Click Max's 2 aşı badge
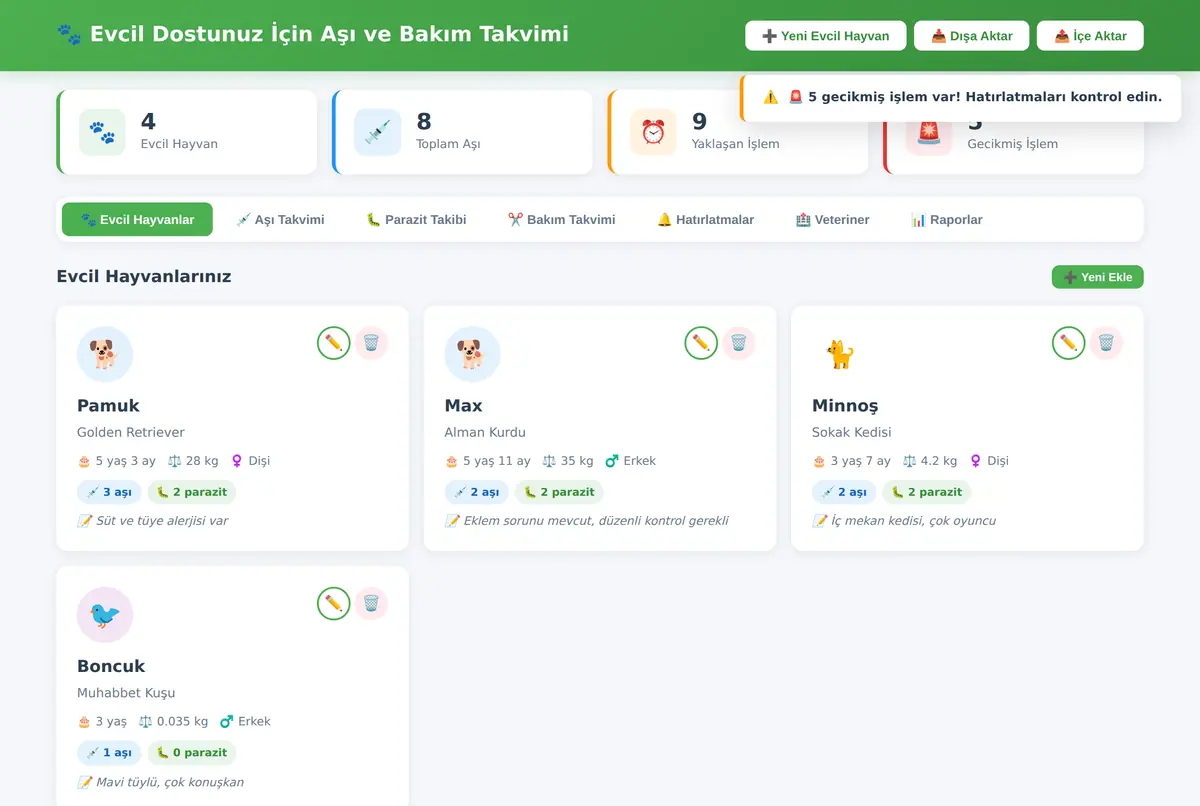The image size is (1200, 806). [476, 492]
